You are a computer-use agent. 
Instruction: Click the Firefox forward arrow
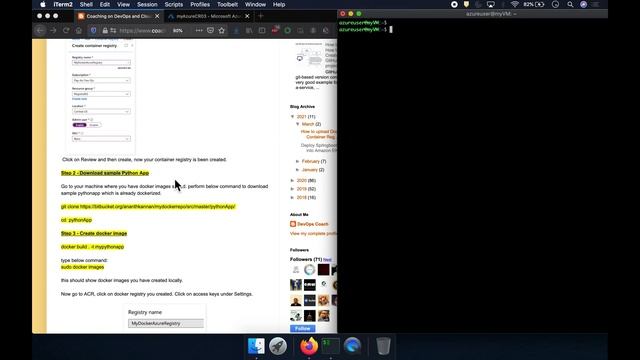tap(53, 31)
